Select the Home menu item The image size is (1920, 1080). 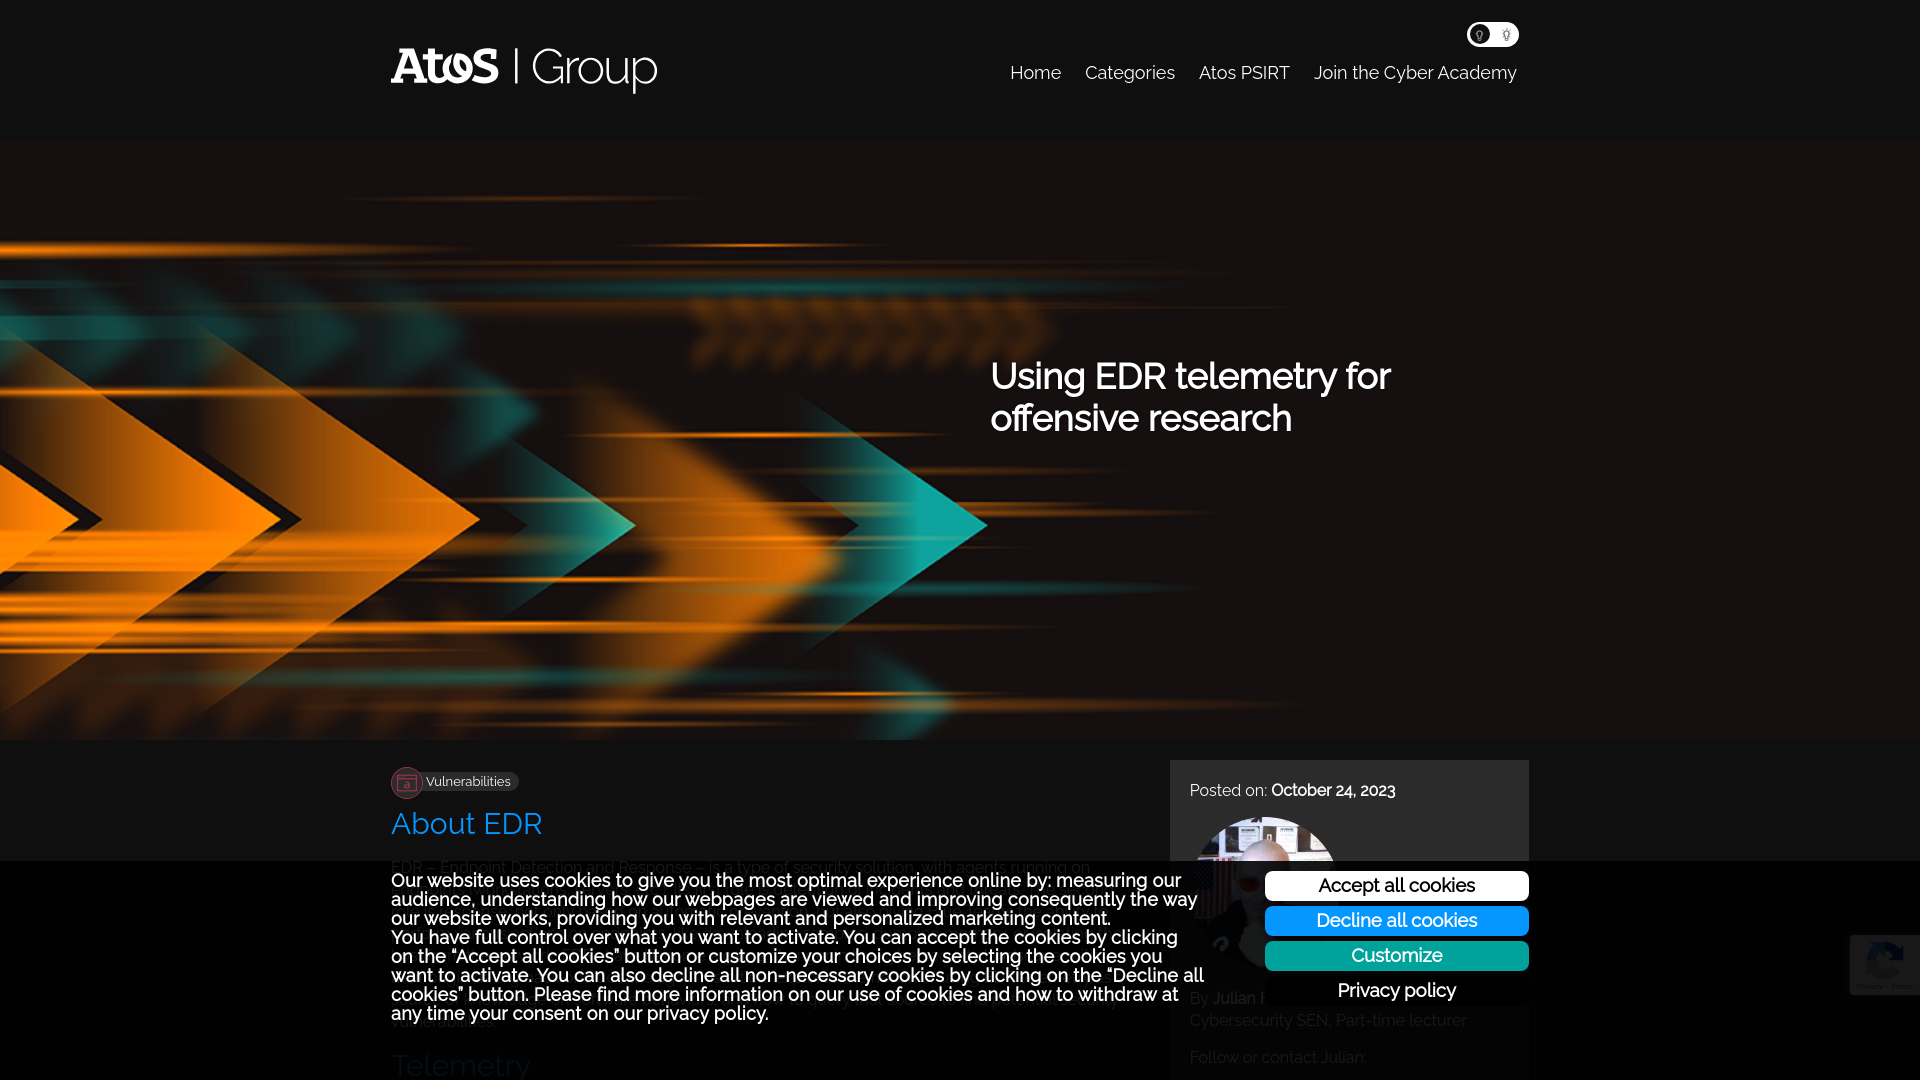click(x=1035, y=73)
